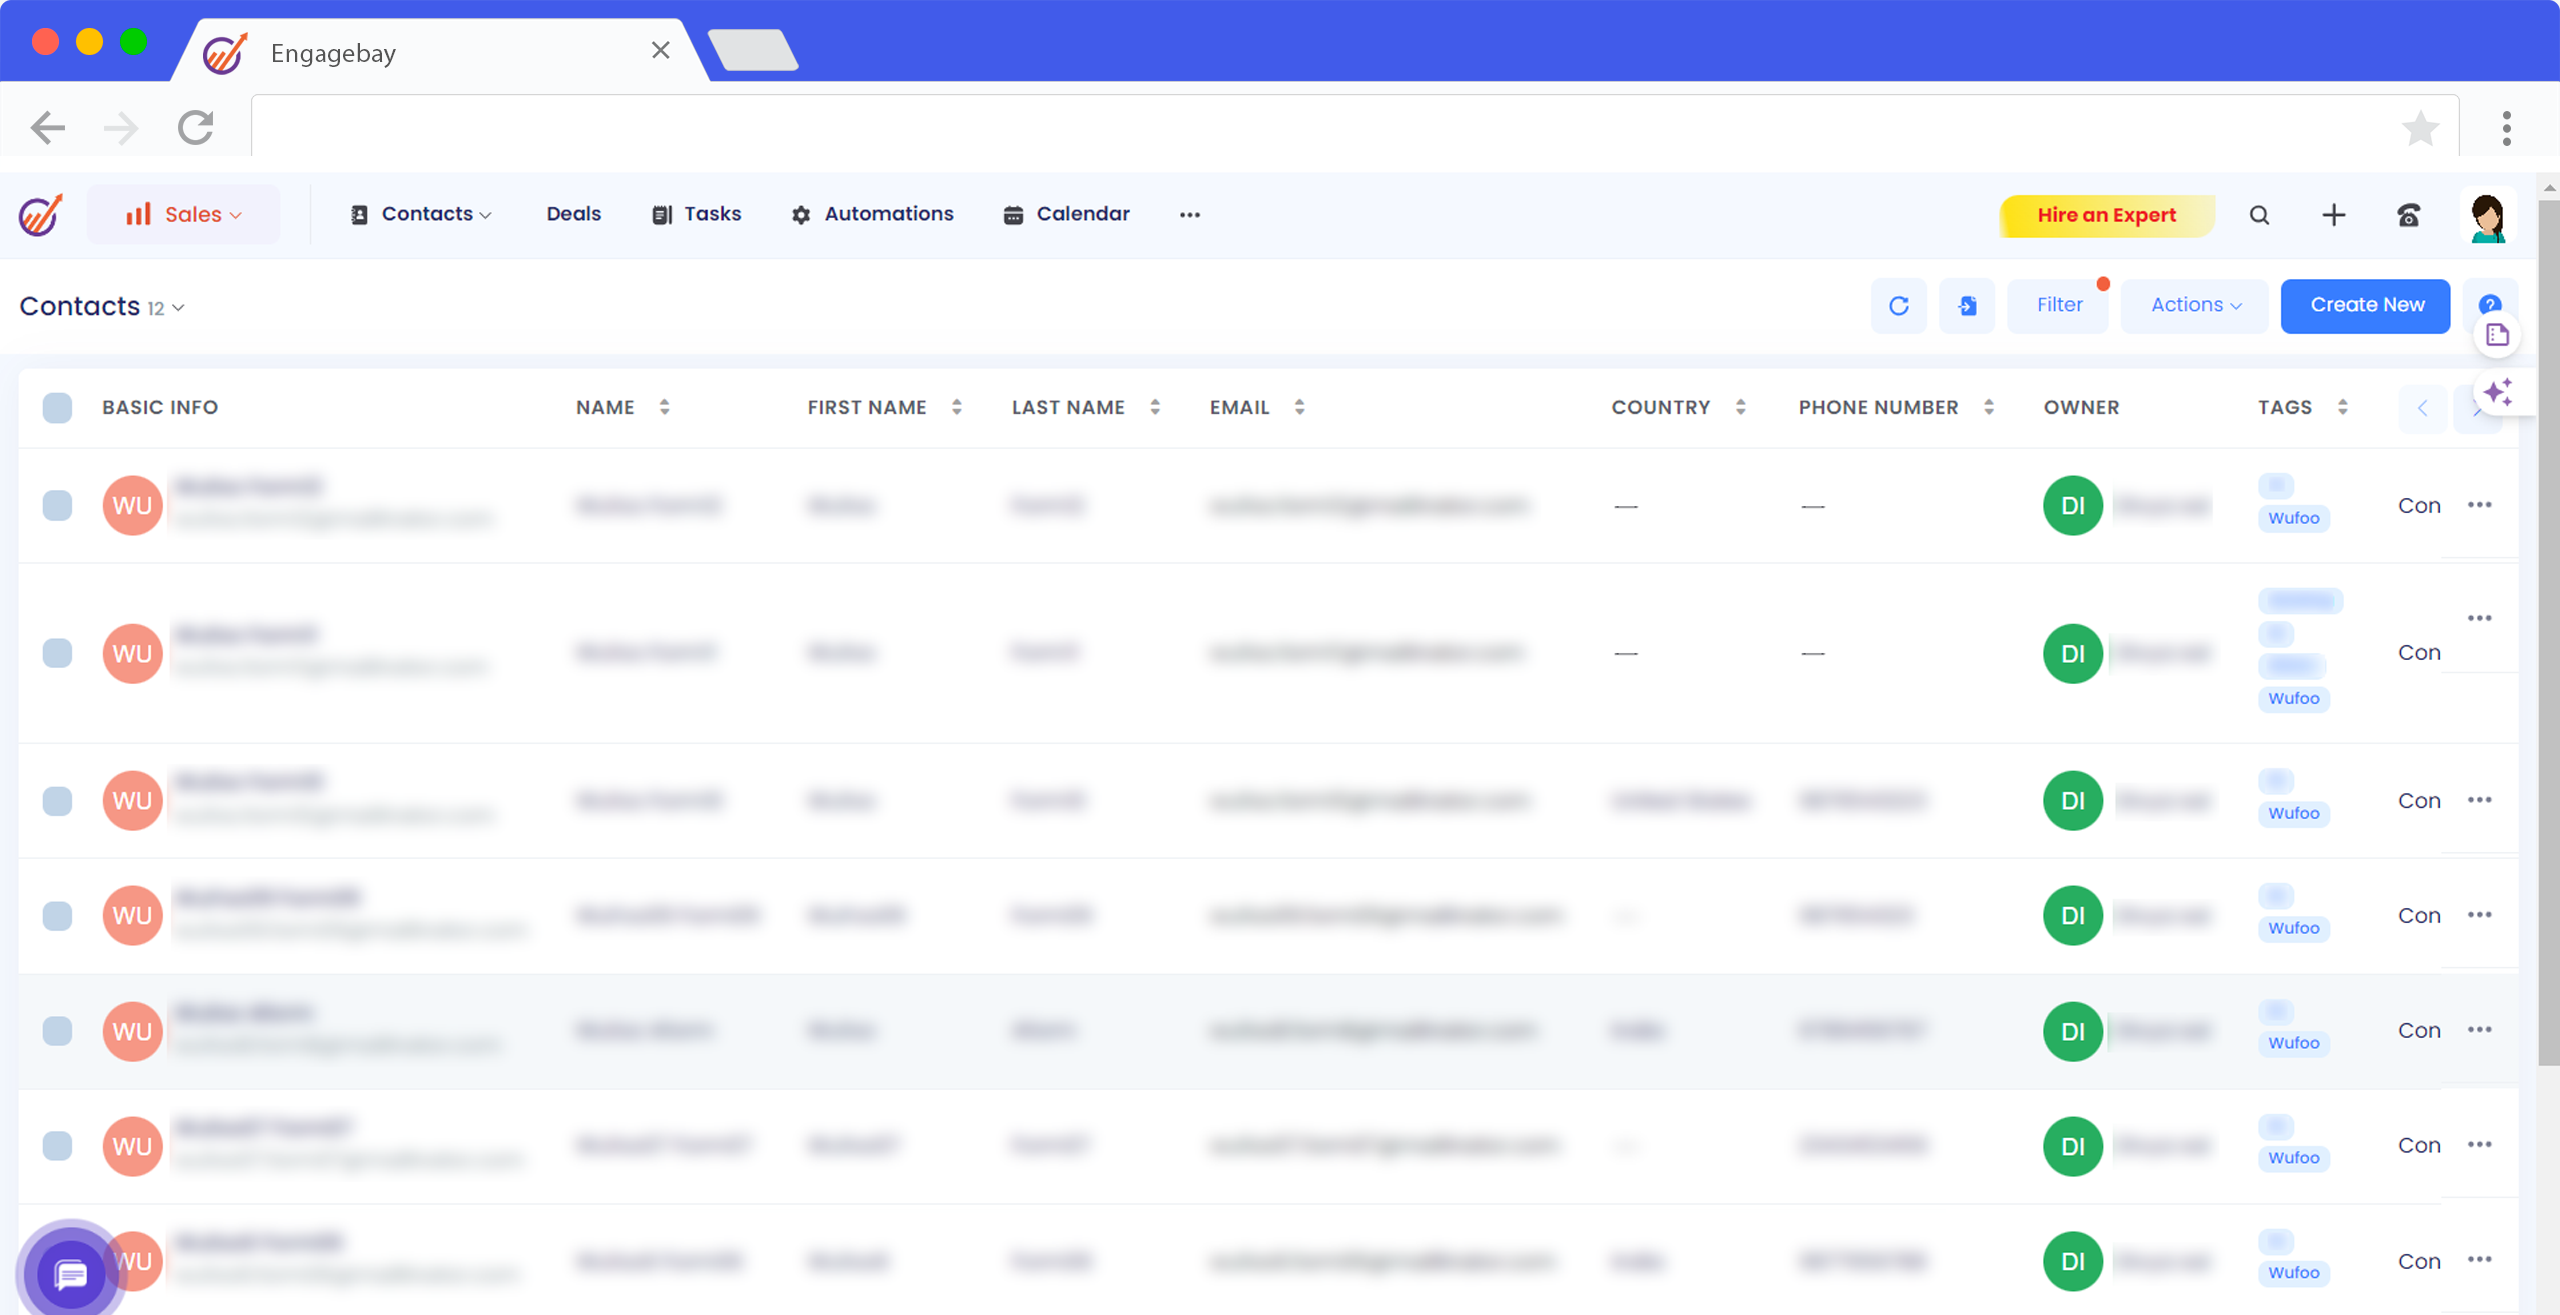Image resolution: width=2560 pixels, height=1315 pixels.
Task: Expand the Sales module dropdown
Action: pyautogui.click(x=183, y=215)
